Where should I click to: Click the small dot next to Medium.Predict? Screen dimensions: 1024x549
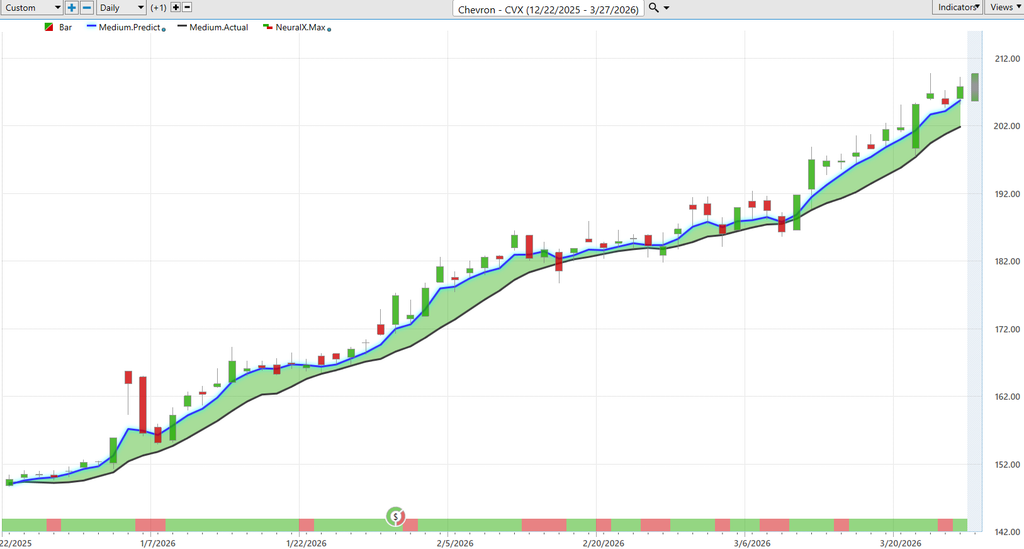163,30
